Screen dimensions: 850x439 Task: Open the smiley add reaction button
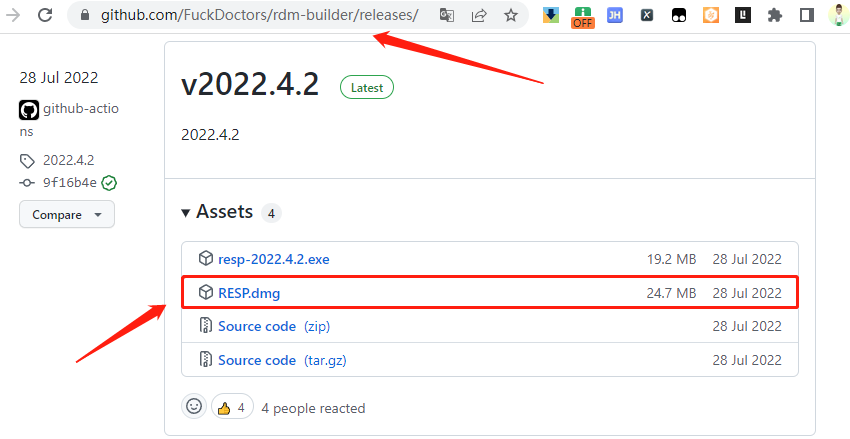[x=194, y=406]
